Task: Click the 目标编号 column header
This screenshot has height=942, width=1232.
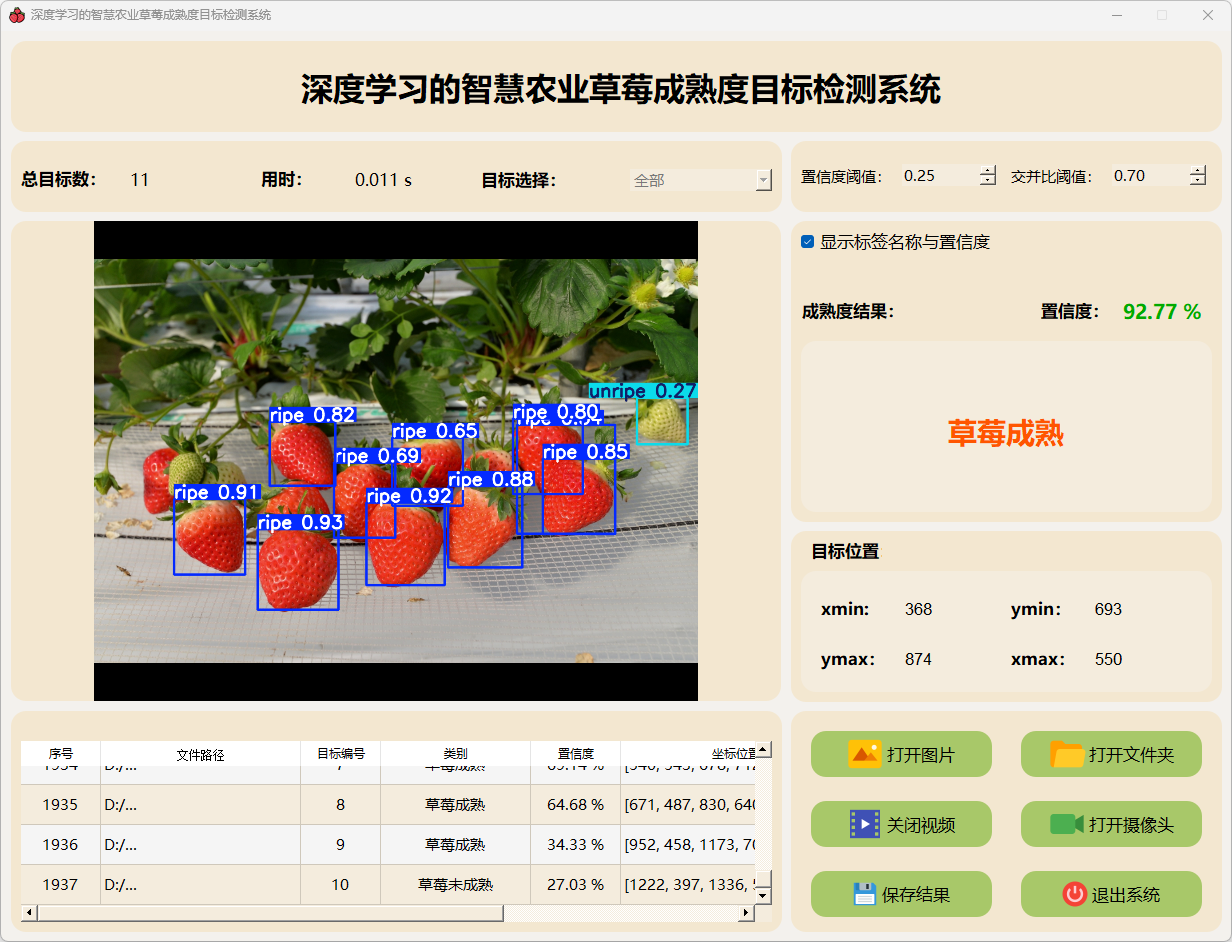Action: [x=341, y=754]
